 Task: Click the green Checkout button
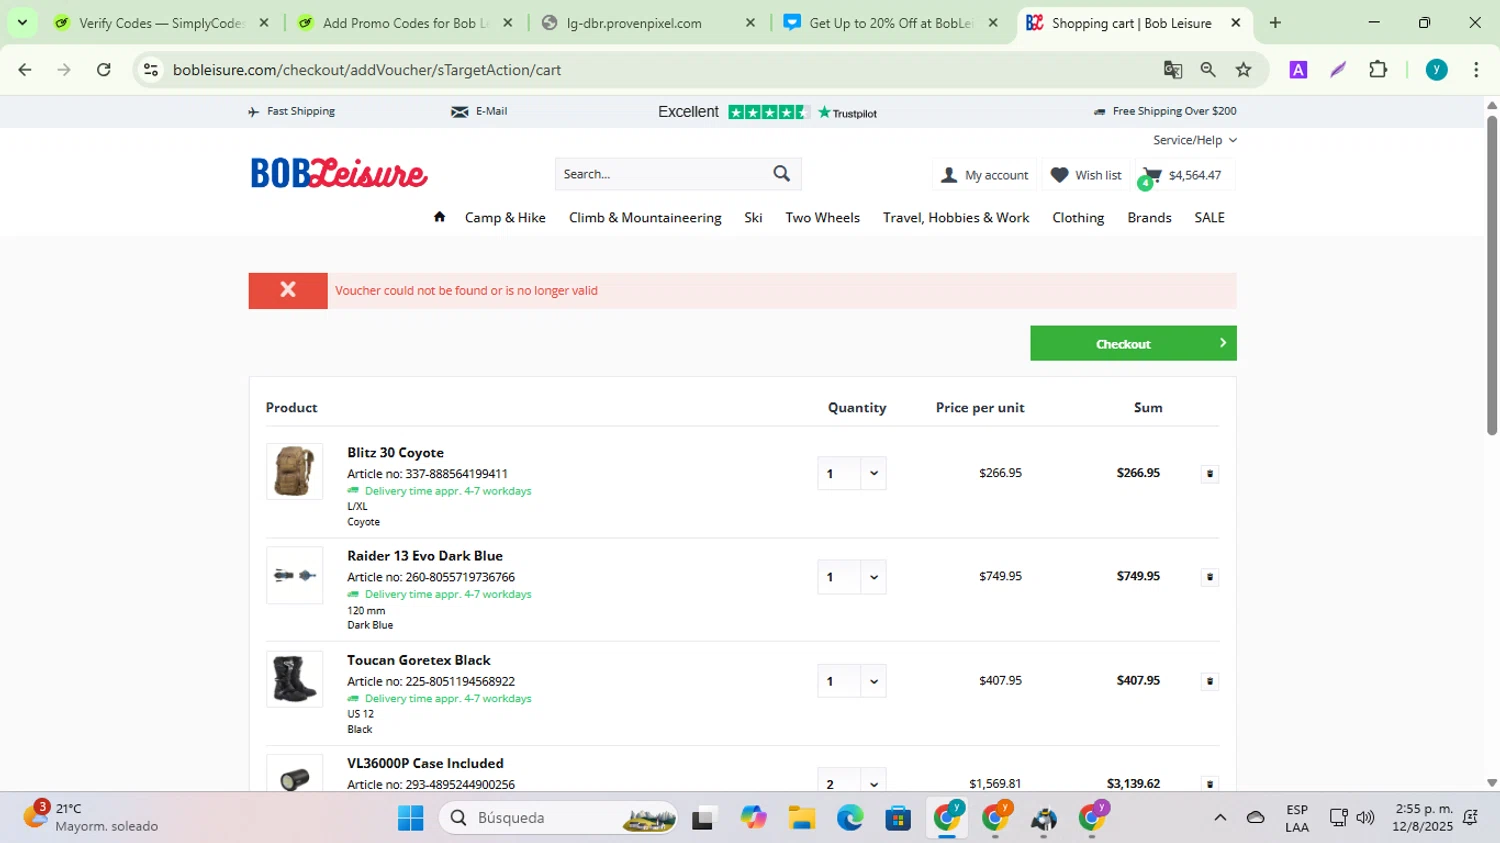(1133, 343)
